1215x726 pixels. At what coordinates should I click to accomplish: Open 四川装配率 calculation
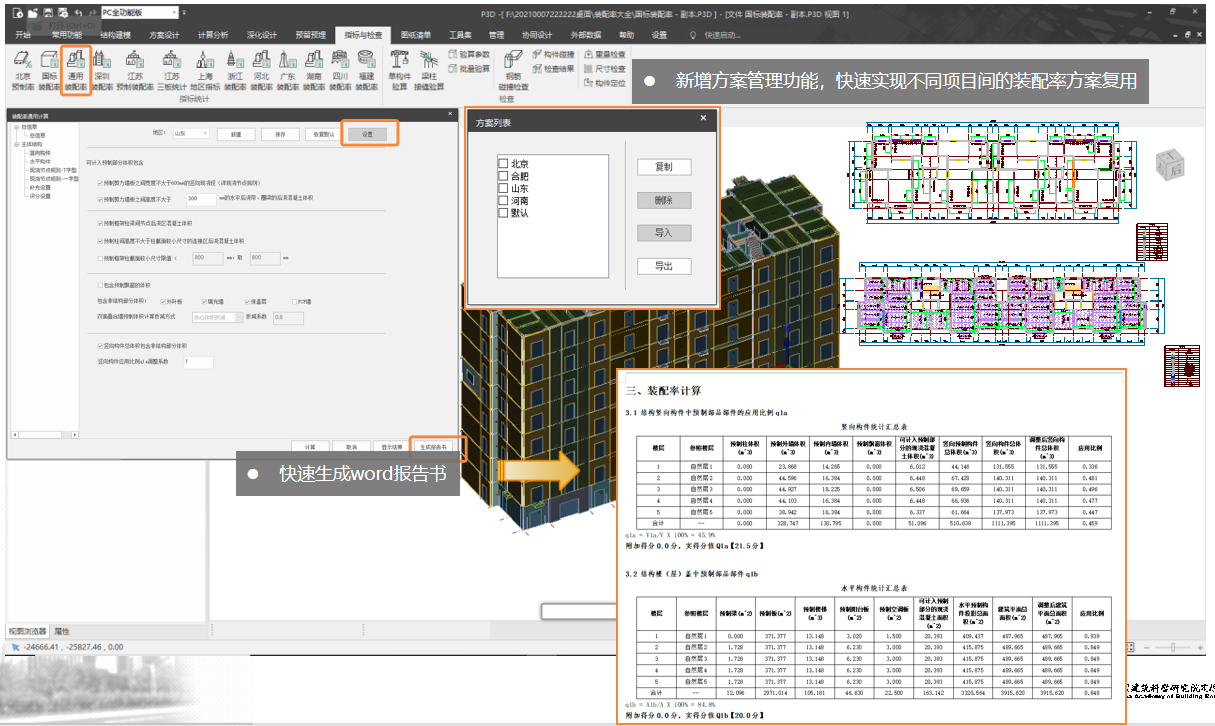tap(340, 70)
